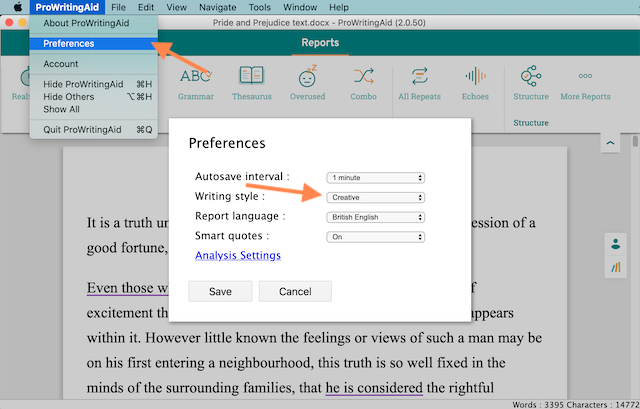Choose Show All
Image resolution: width=640 pixels, height=409 pixels.
click(93, 109)
